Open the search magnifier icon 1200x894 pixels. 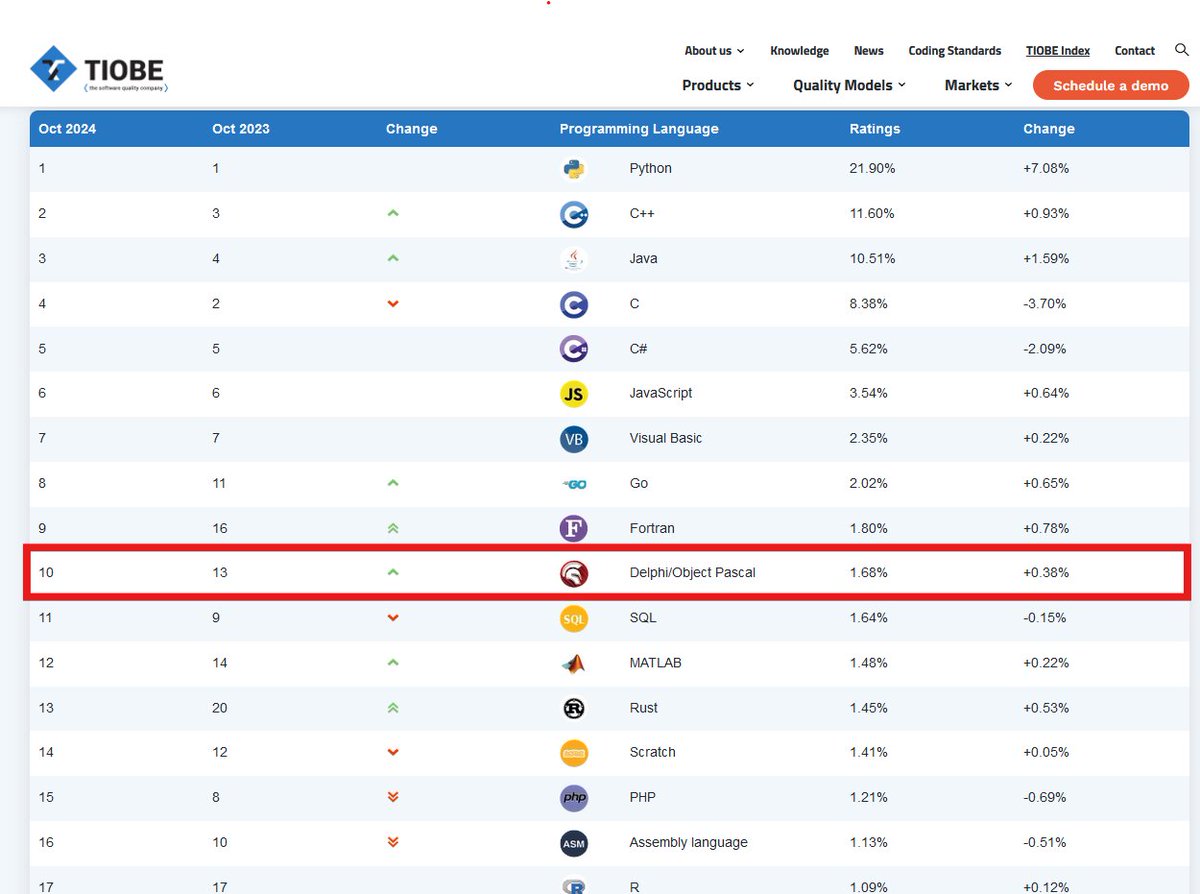click(1181, 49)
